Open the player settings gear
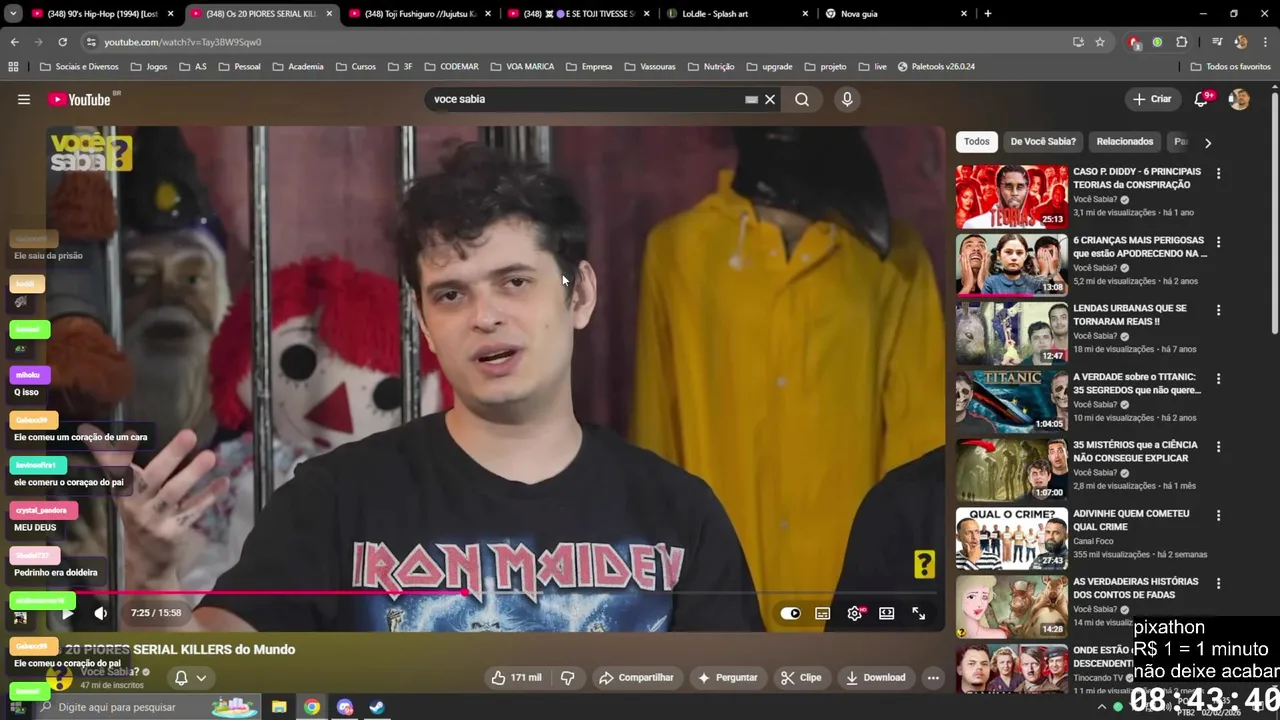The image size is (1280, 720). click(855, 613)
